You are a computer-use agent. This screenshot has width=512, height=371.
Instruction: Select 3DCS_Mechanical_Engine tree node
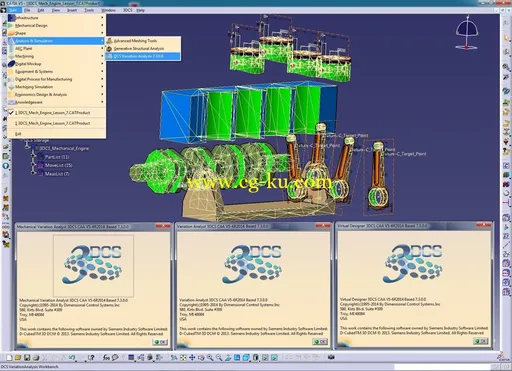(x=64, y=148)
